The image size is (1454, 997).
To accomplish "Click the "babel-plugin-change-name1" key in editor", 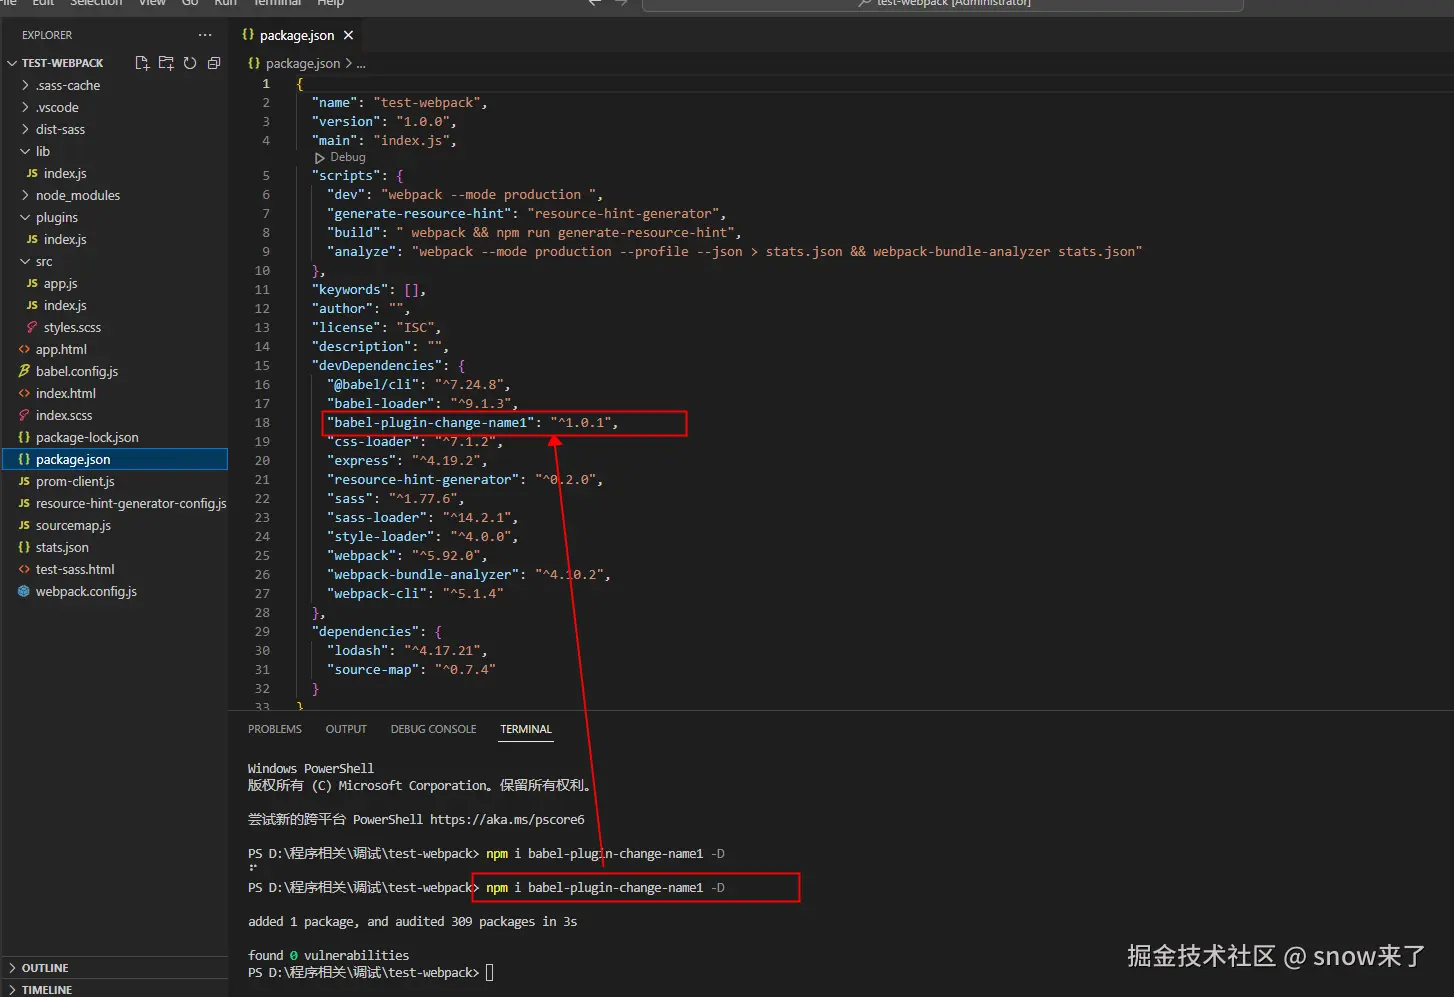I will pos(430,422).
